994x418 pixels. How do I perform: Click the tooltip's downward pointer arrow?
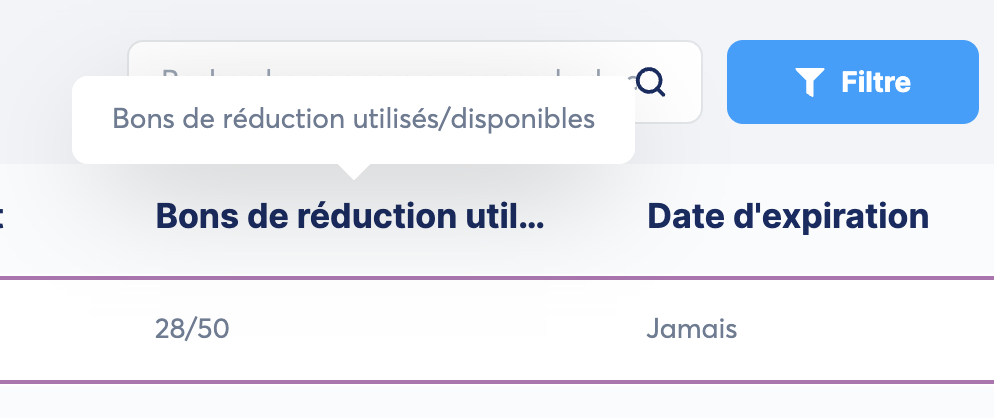[352, 171]
